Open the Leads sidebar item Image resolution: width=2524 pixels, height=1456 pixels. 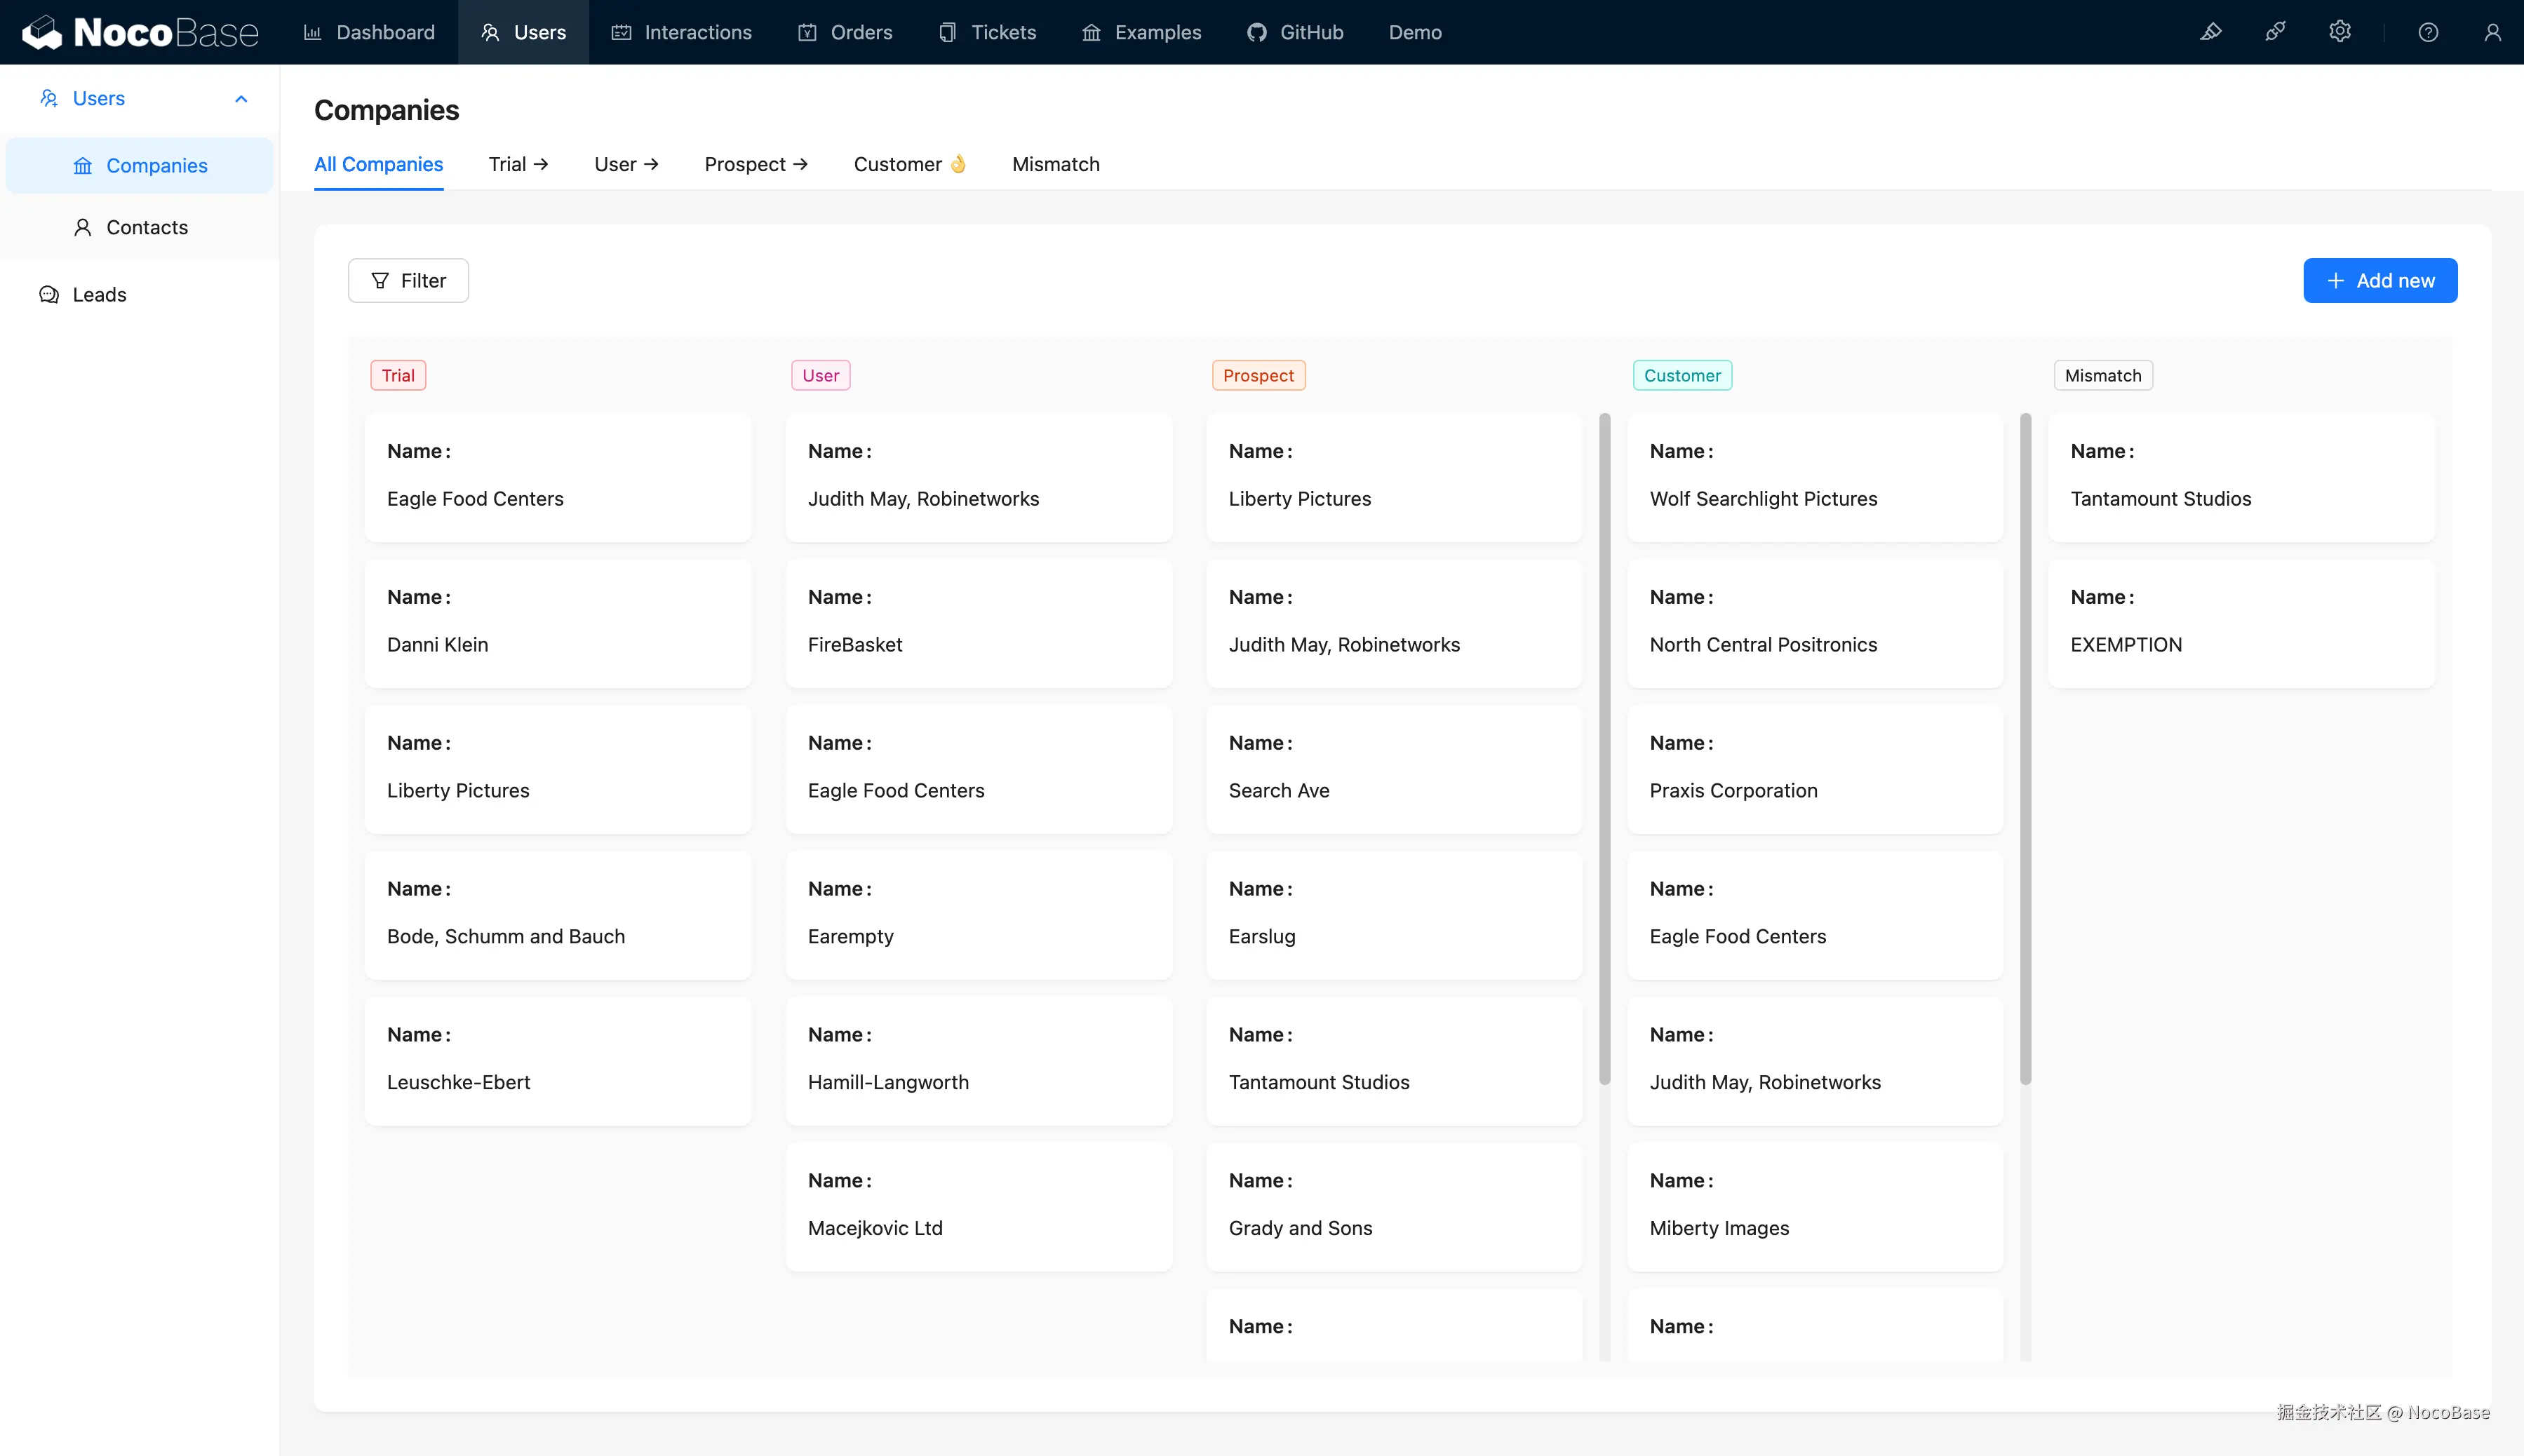pyautogui.click(x=99, y=294)
